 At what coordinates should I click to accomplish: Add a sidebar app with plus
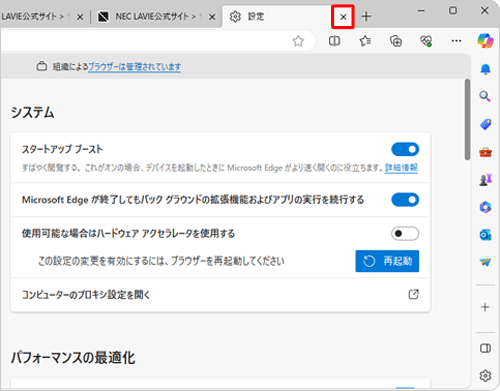[485, 307]
